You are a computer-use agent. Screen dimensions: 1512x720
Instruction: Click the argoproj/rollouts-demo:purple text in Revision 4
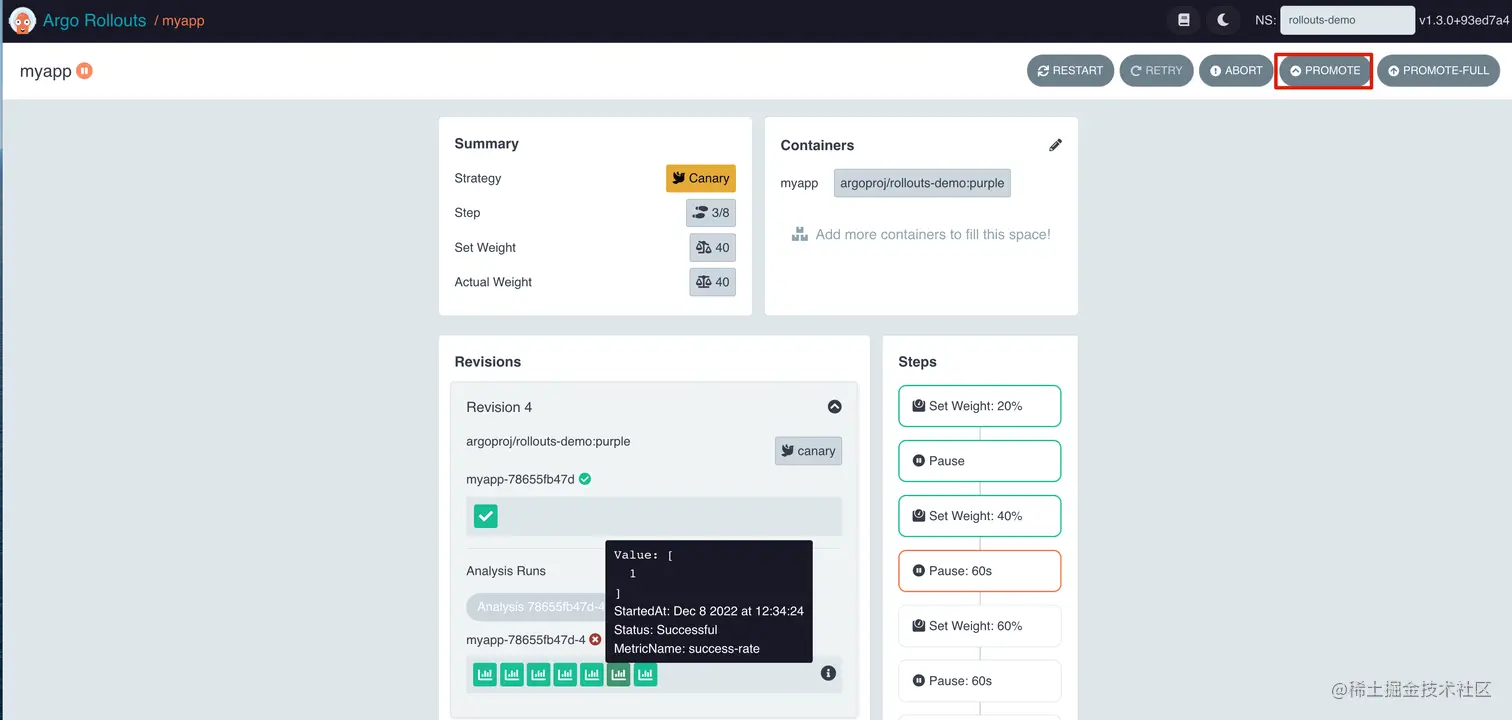548,441
